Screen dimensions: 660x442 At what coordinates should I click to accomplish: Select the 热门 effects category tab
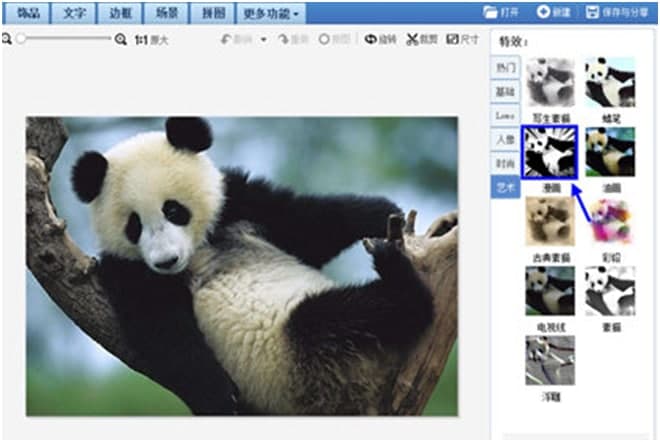[506, 68]
